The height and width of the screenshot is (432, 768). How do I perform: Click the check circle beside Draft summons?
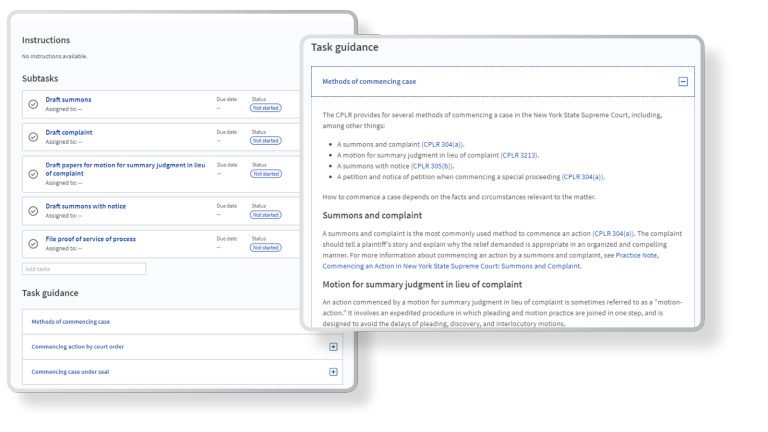click(x=33, y=104)
